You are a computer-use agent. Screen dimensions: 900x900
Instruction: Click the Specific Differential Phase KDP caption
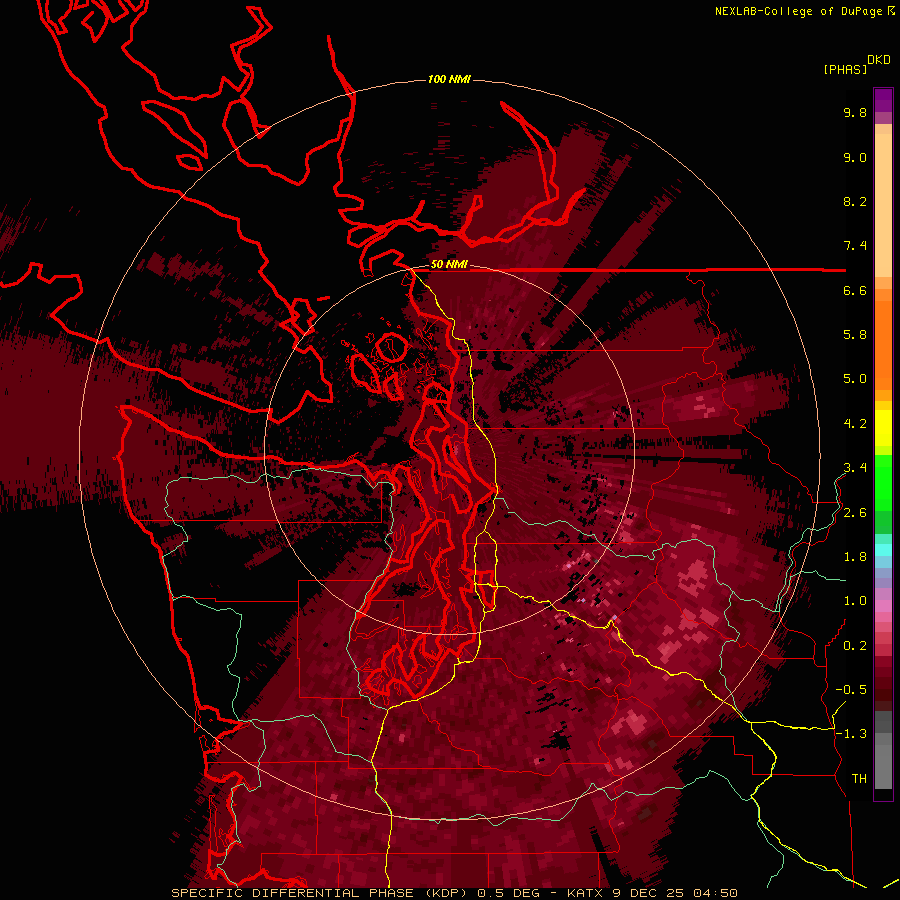point(454,894)
